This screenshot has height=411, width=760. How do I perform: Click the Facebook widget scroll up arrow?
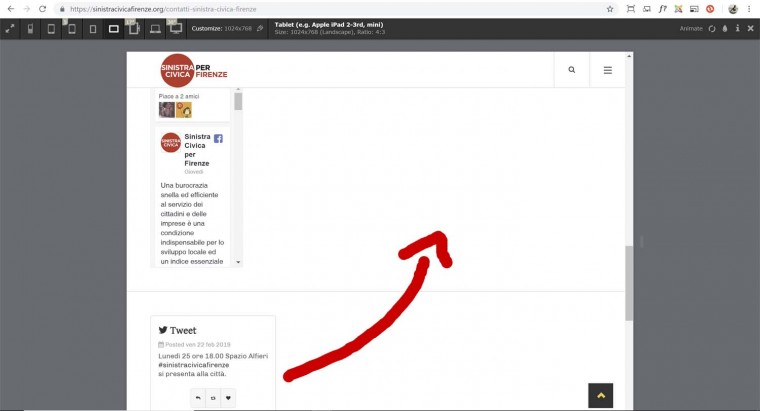238,90
